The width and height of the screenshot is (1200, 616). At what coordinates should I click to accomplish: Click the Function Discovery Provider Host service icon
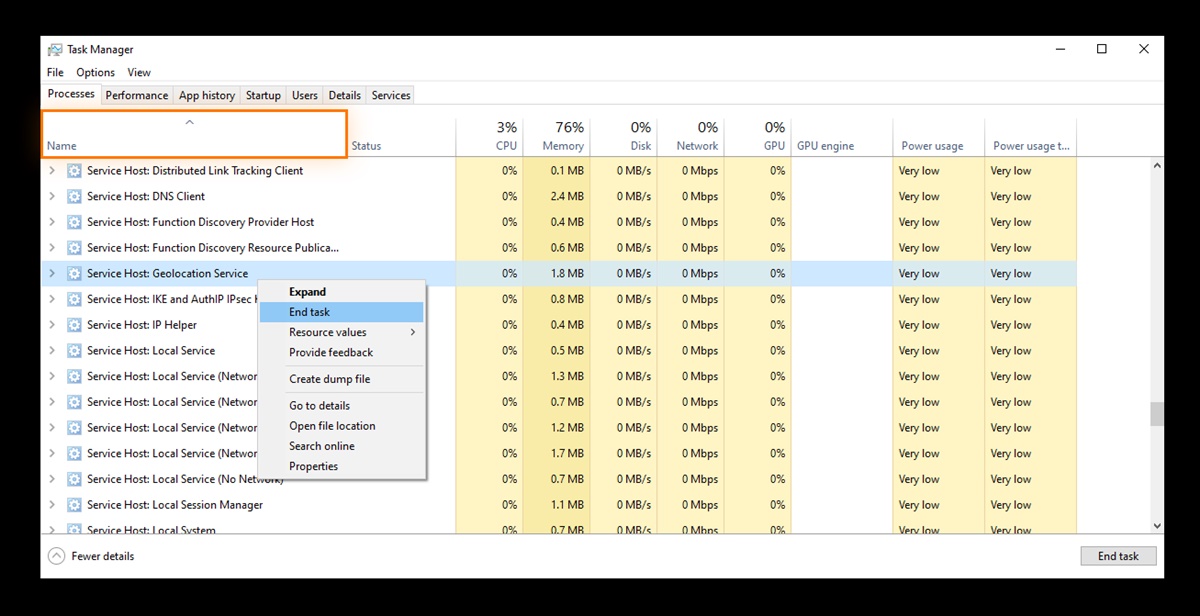(73, 222)
